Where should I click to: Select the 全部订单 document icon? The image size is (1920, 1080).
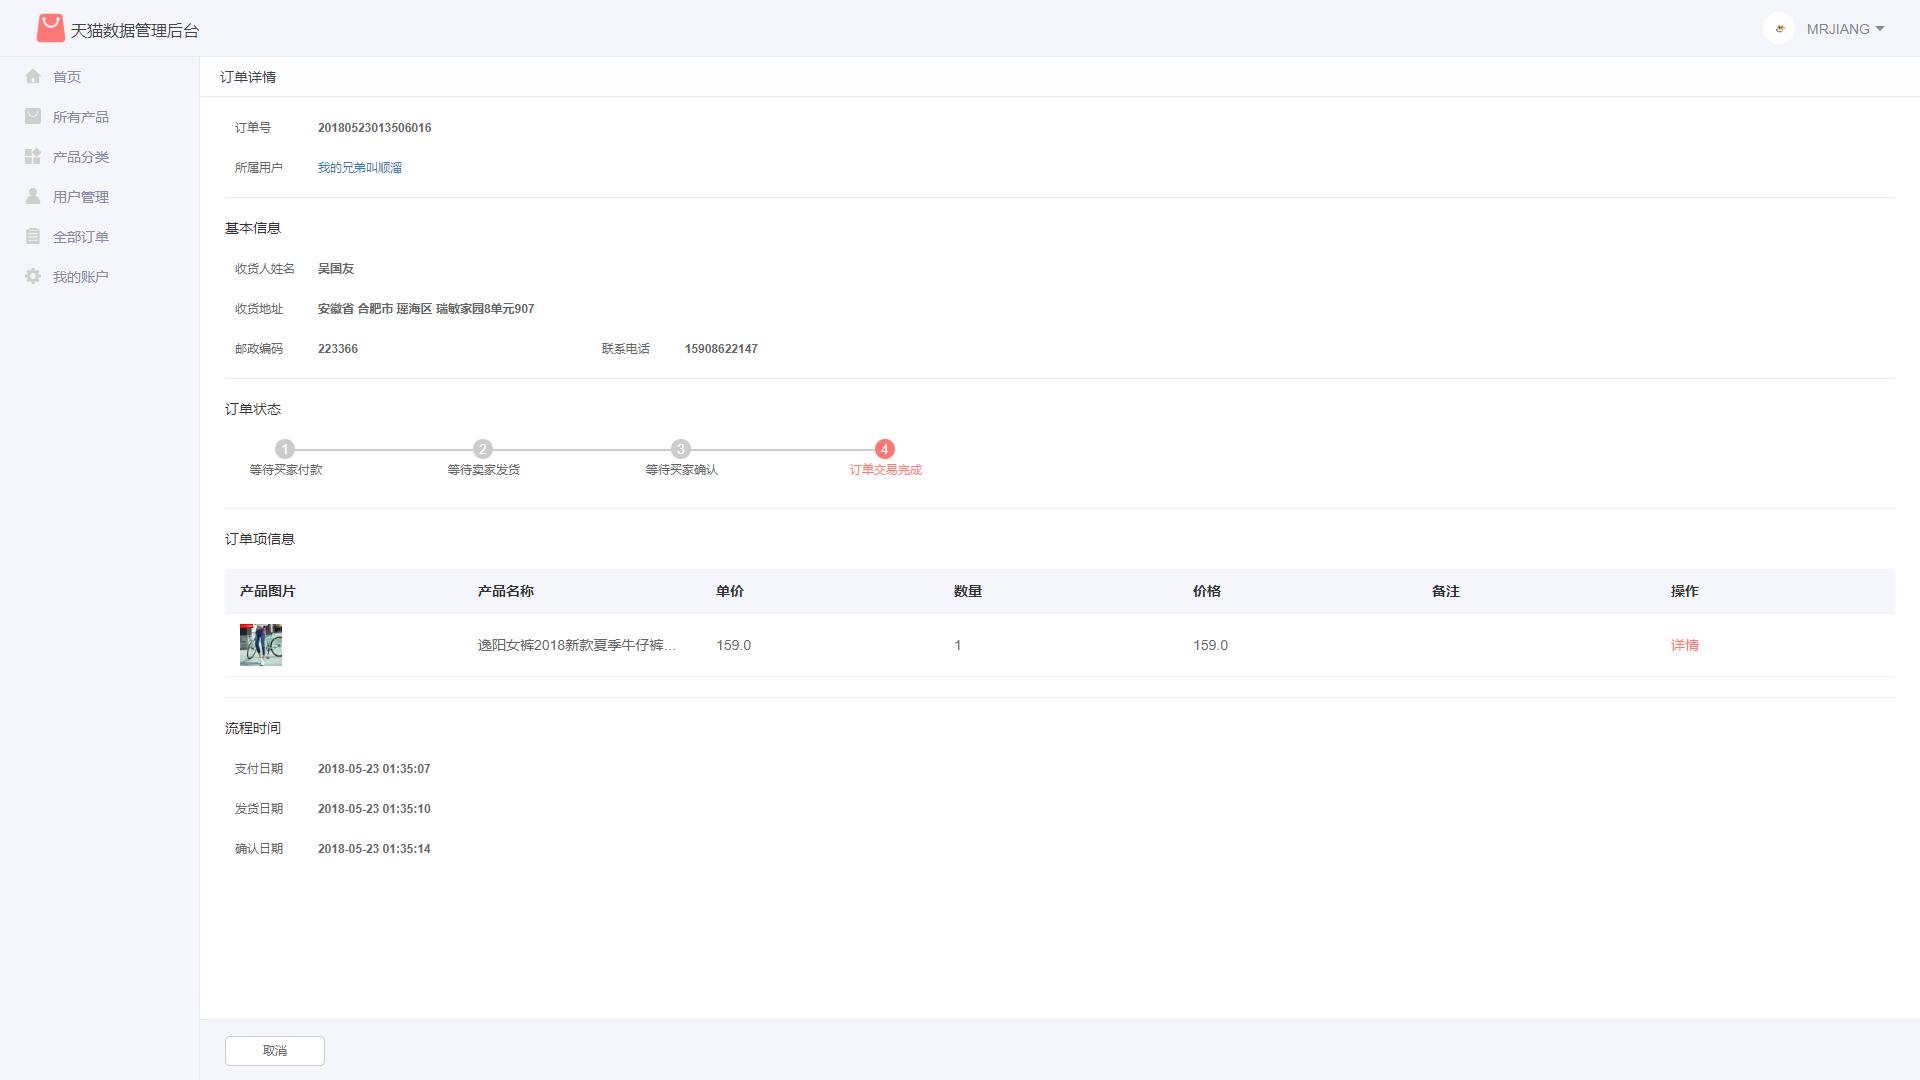[33, 236]
